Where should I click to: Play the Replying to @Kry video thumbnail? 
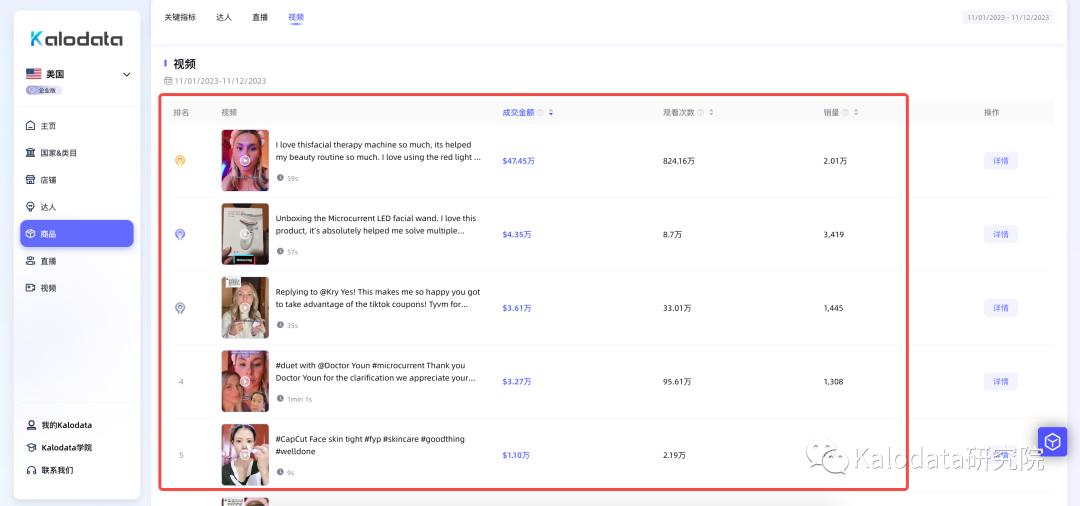245,308
